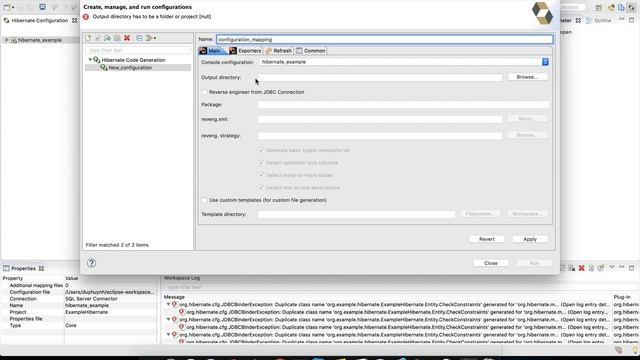Viewport: 640px width, 360px height.
Task: Switch to the Exporters tab
Action: coord(245,51)
